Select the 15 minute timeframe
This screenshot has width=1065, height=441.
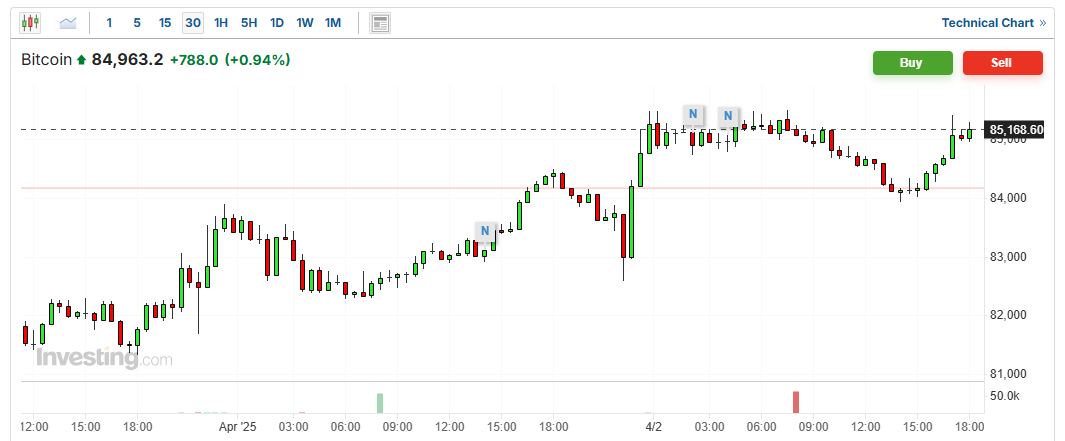click(x=165, y=22)
